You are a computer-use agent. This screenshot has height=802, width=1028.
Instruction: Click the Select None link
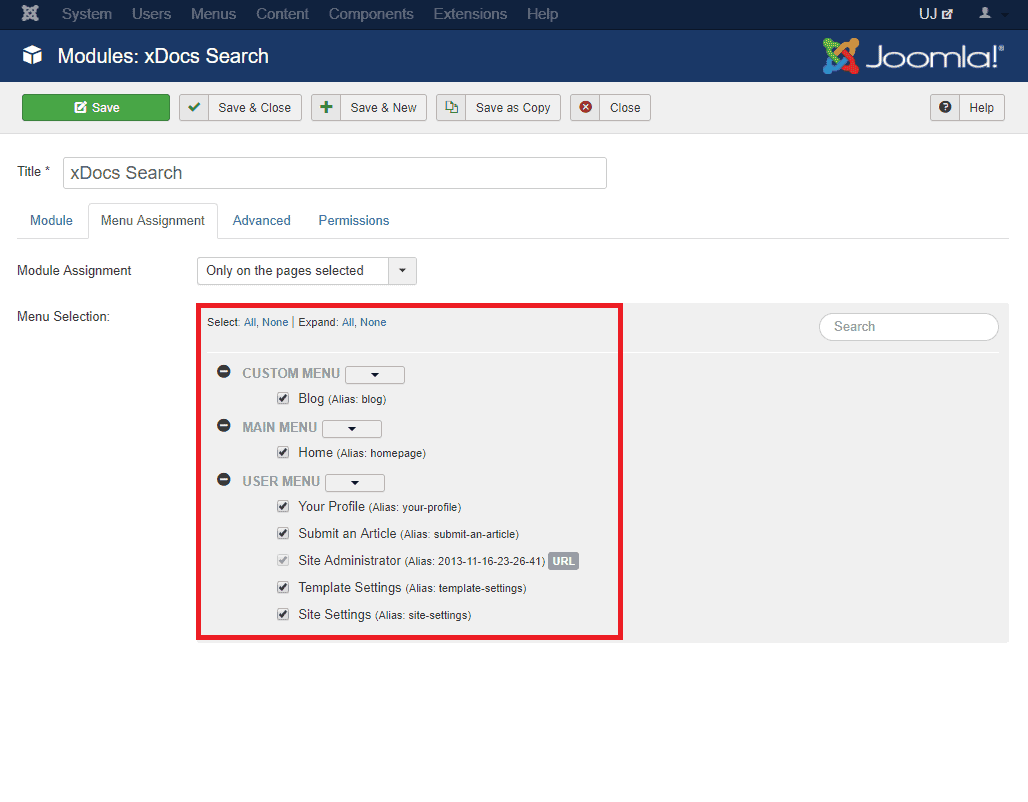click(275, 322)
